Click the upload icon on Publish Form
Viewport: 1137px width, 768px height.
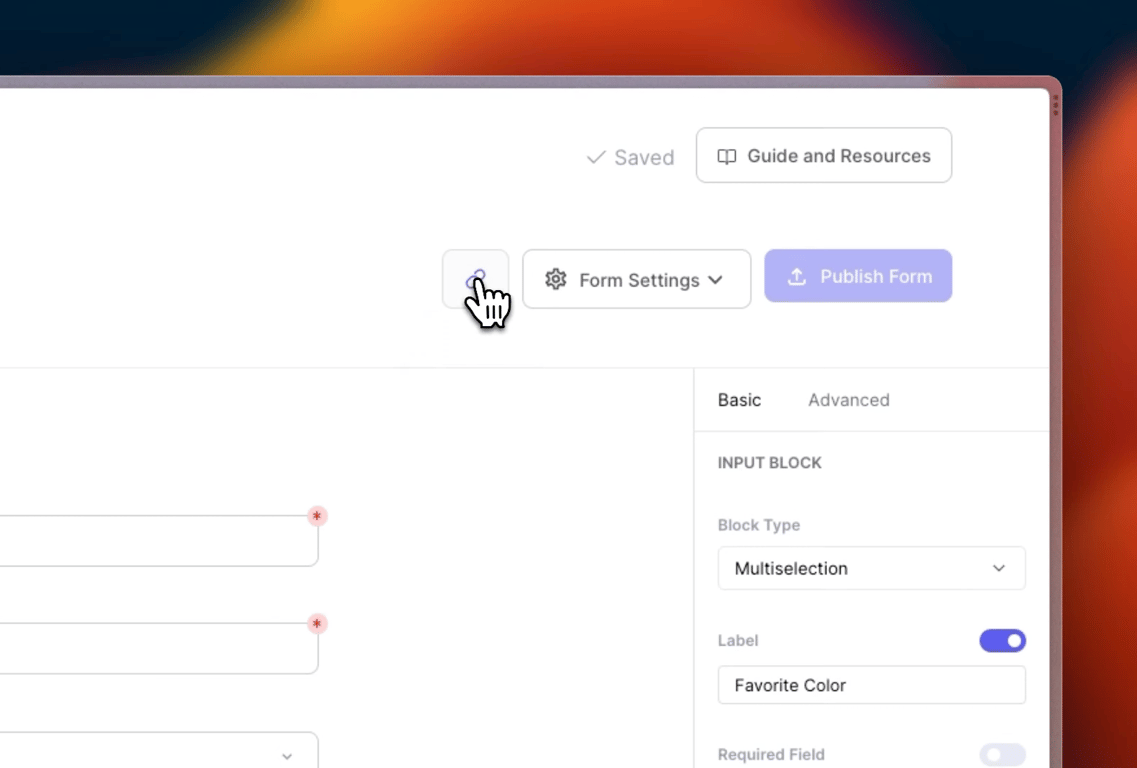tap(797, 277)
